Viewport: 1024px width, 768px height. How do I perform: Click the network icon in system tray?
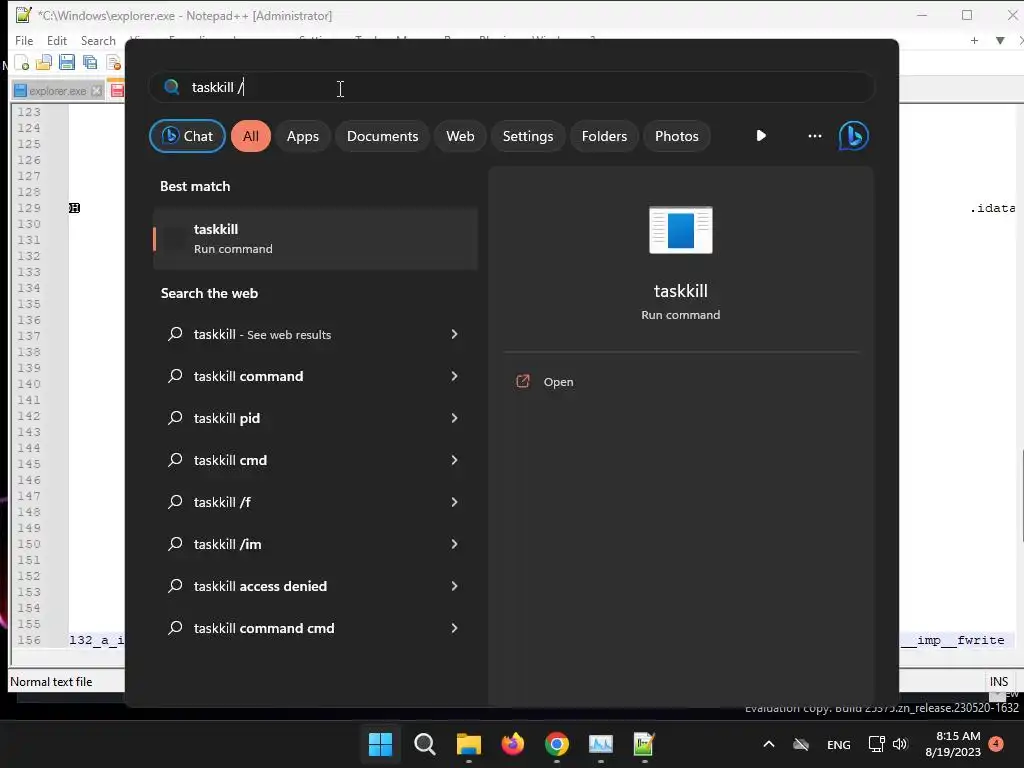pos(876,744)
